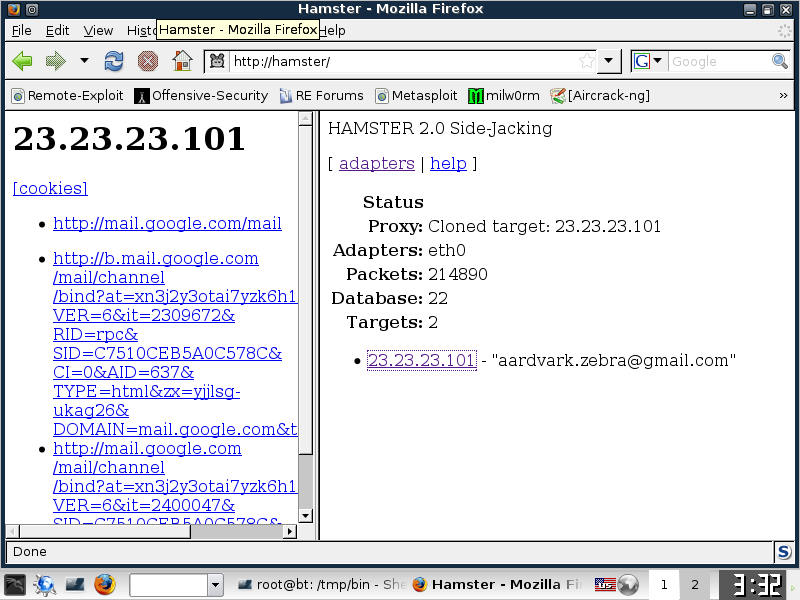This screenshot has height=600, width=800.
Task: Open the View menu
Action: [x=98, y=31]
